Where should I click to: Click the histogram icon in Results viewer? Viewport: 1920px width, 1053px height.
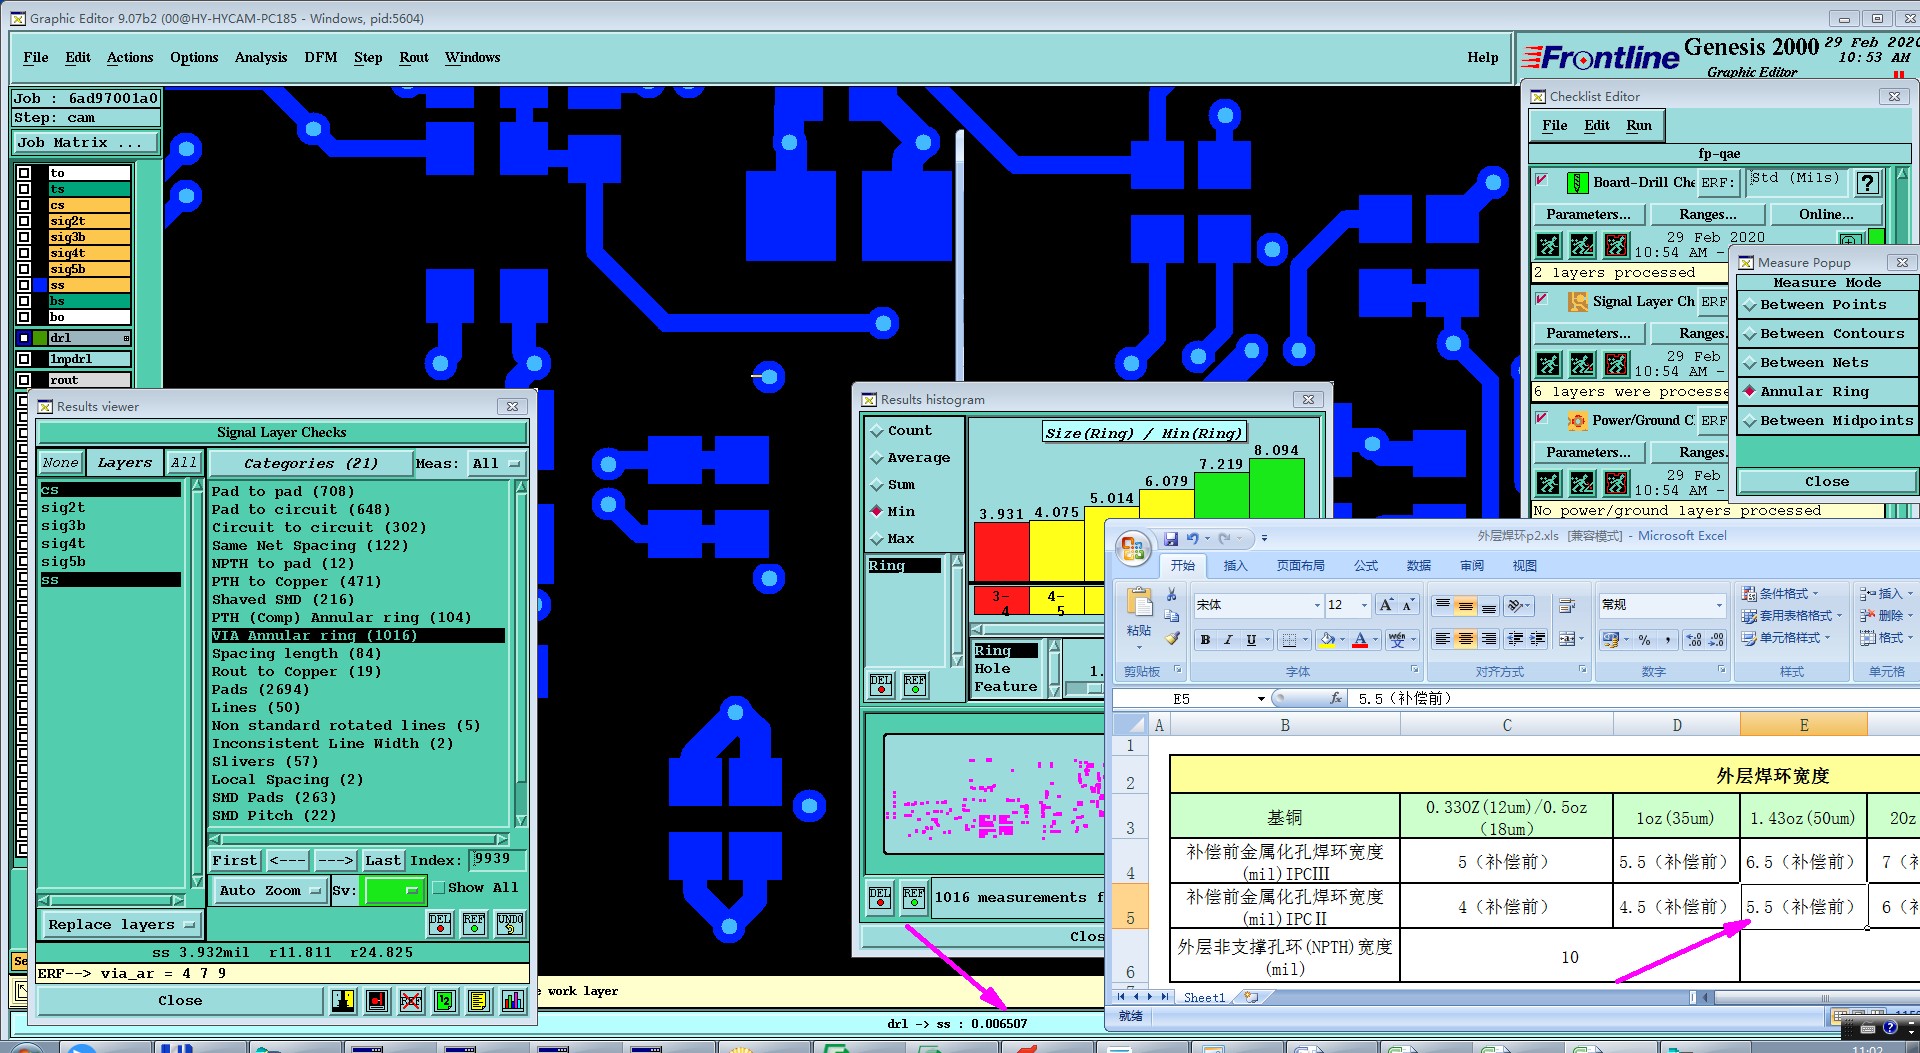[513, 1001]
